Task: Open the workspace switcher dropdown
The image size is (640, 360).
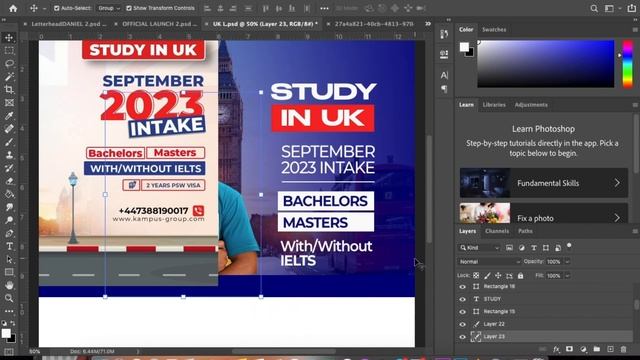Action: 611,8
